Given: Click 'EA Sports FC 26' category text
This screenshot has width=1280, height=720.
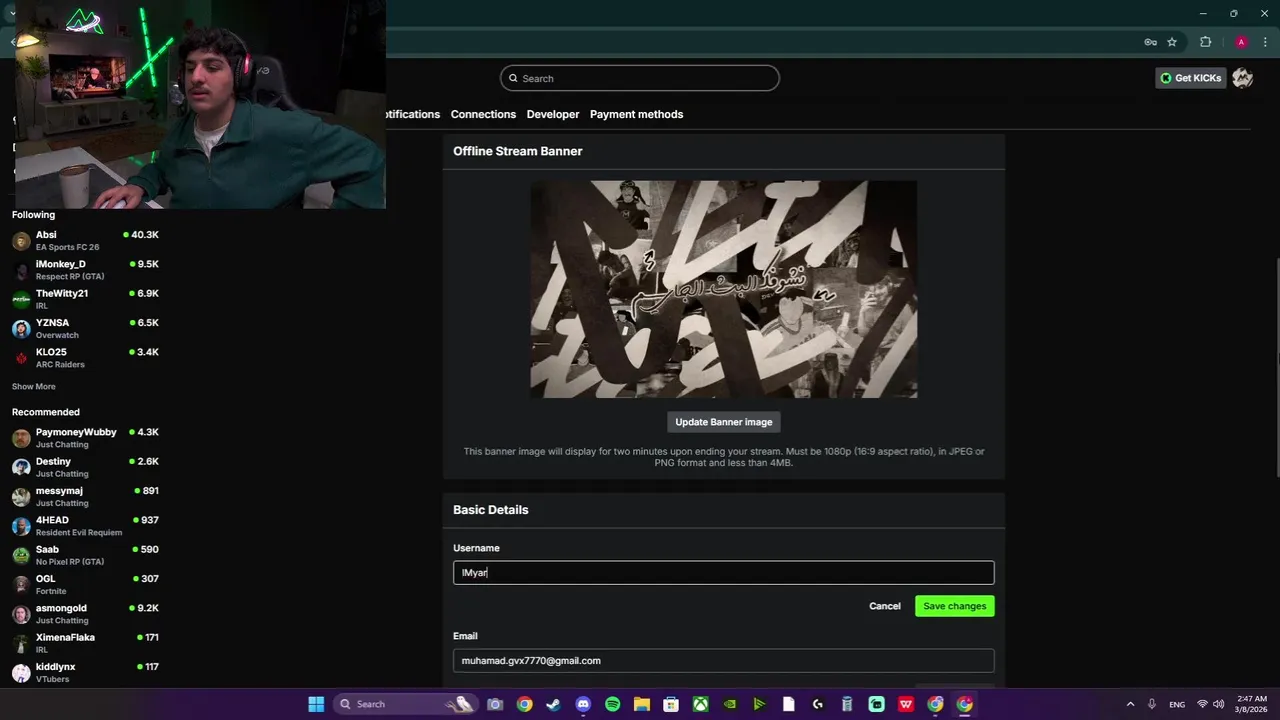Looking at the screenshot, I should coord(67,247).
